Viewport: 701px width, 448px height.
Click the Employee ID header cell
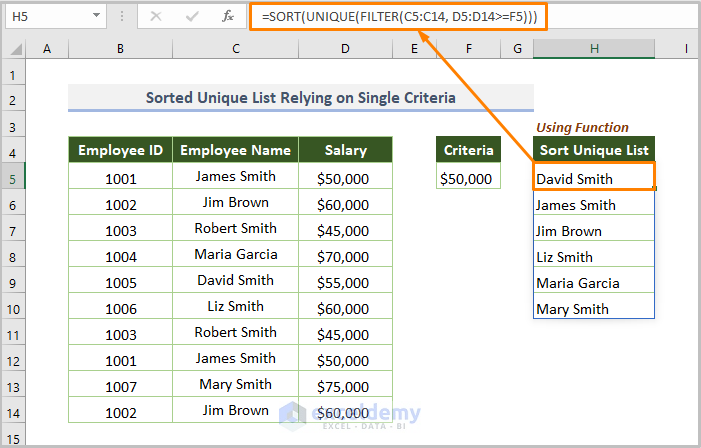click(x=120, y=150)
